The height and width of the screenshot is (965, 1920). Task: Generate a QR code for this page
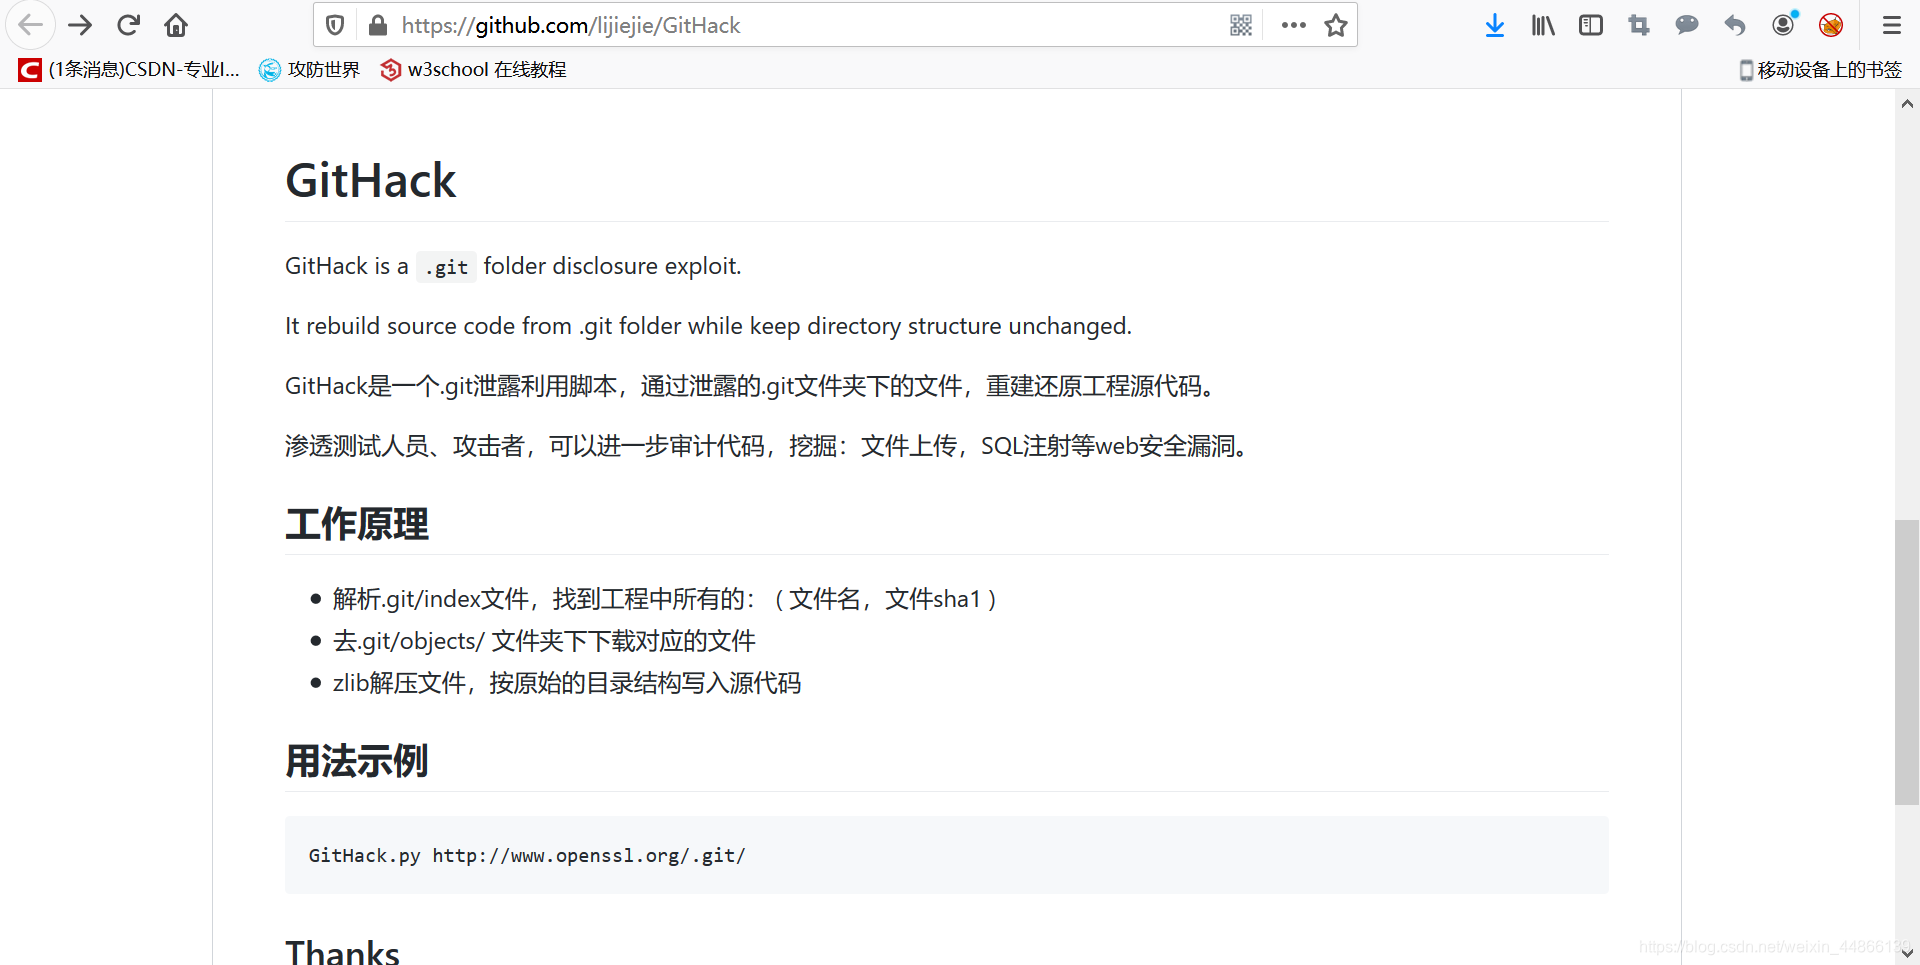tap(1241, 25)
